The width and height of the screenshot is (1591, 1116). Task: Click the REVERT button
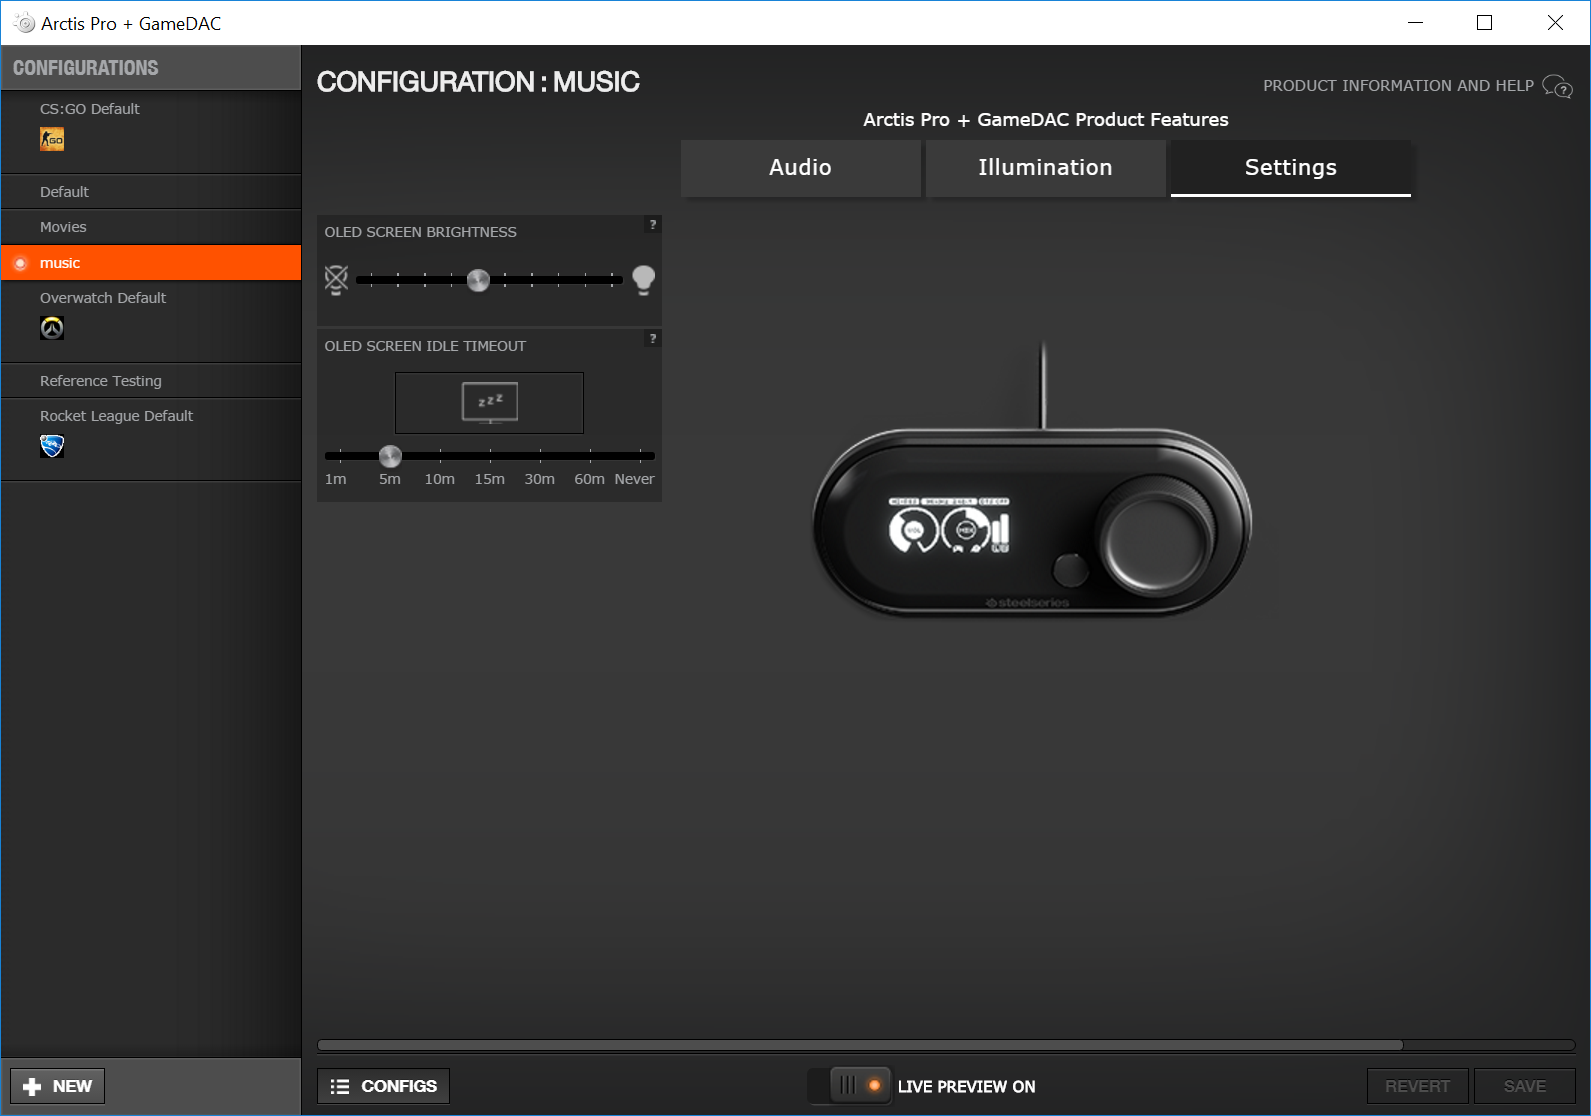[1417, 1086]
